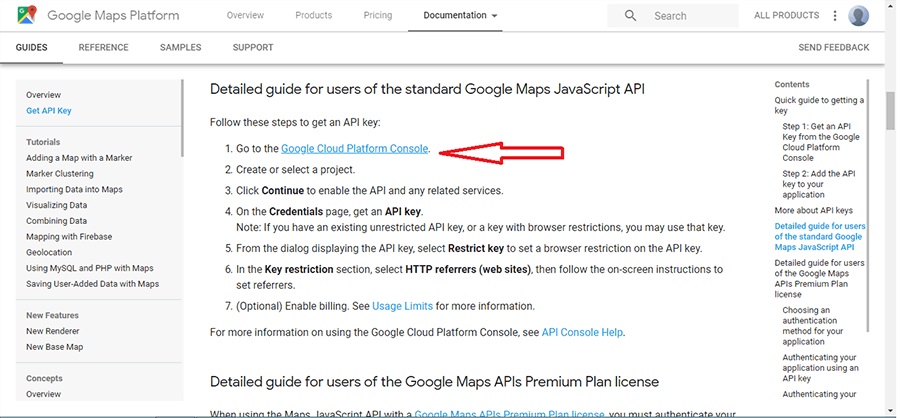This screenshot has height=418, width=900.
Task: Open the user account avatar
Action: click(858, 16)
